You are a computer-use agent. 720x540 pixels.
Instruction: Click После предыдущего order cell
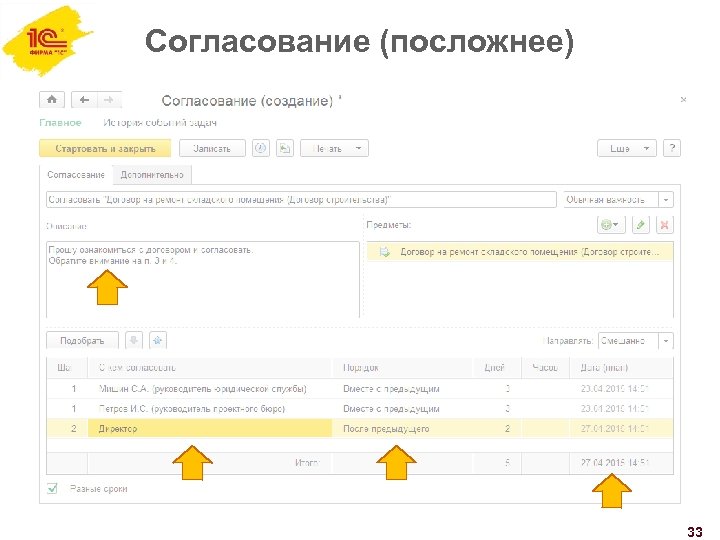[402, 428]
